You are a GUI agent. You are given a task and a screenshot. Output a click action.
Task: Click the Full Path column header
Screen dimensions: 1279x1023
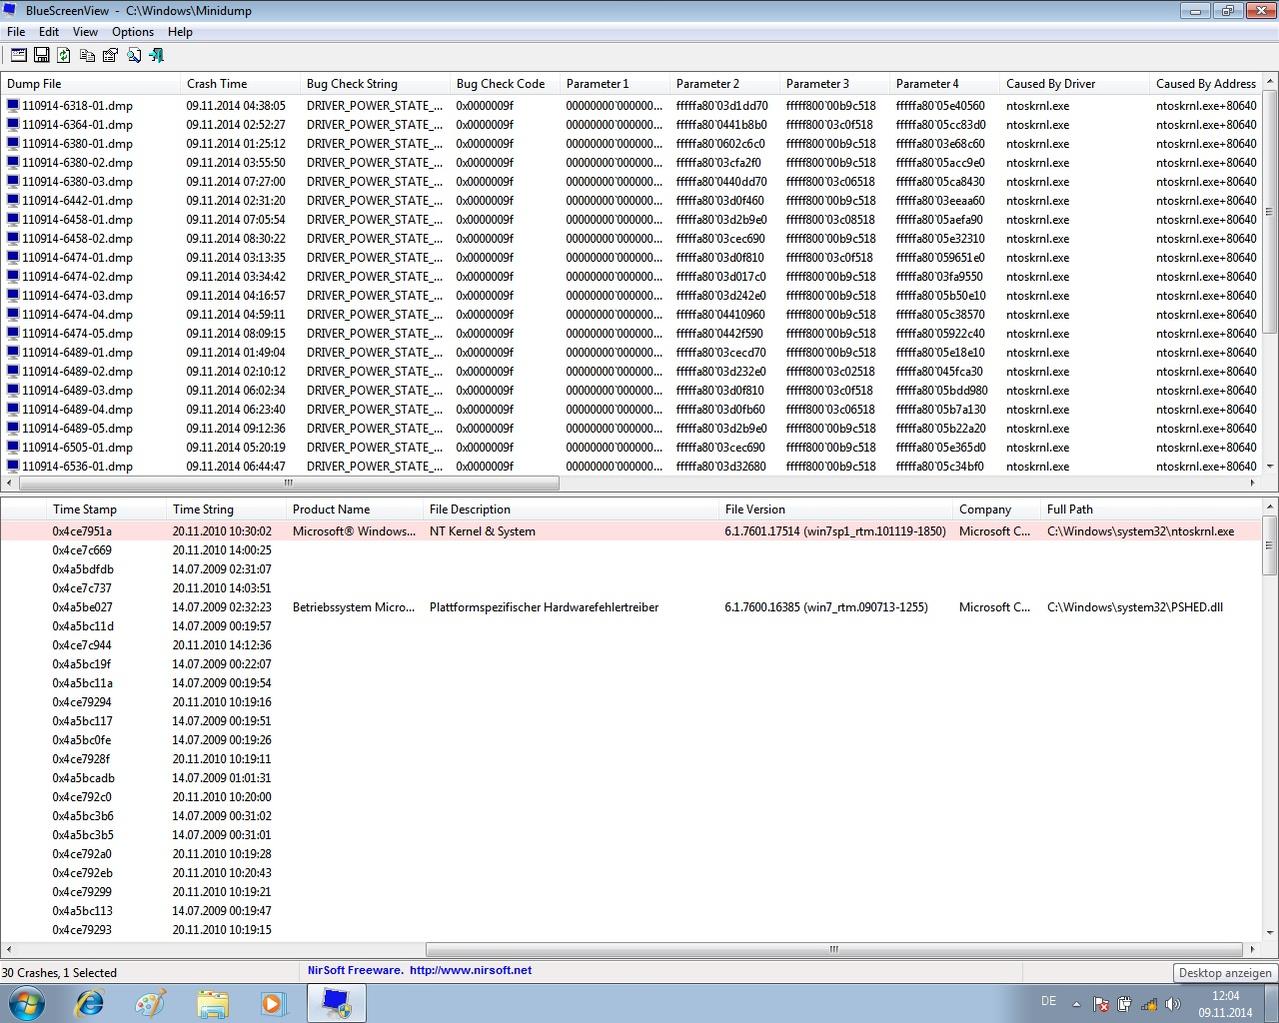(1150, 509)
